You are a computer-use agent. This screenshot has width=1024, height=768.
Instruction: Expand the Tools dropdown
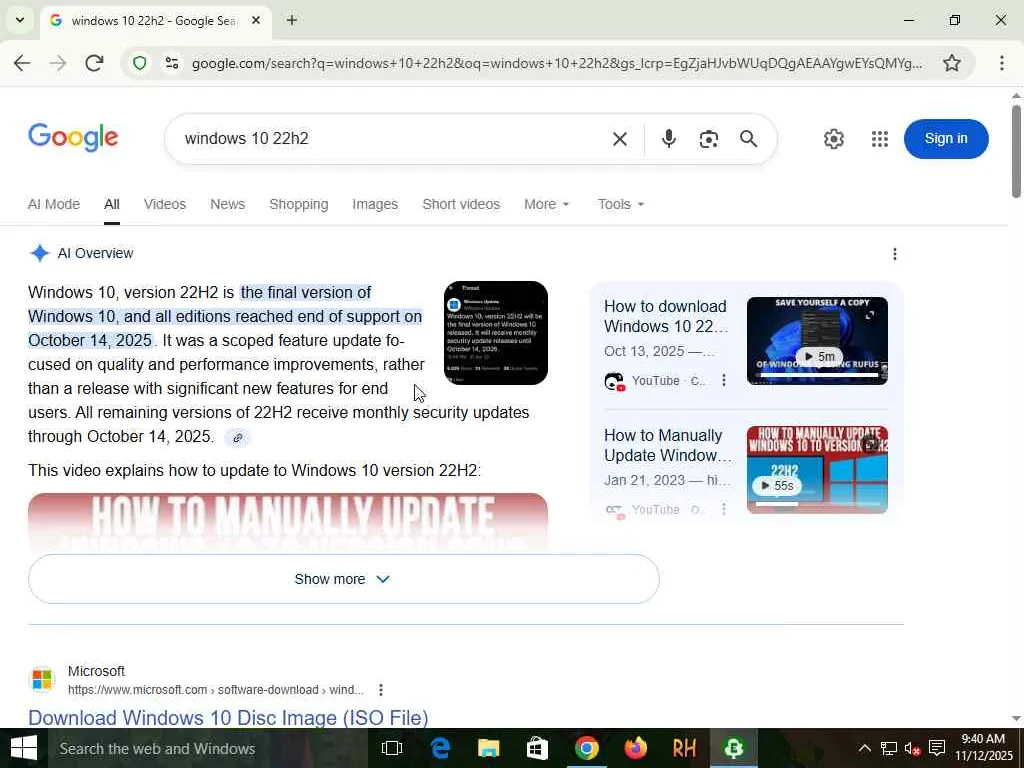click(x=620, y=204)
